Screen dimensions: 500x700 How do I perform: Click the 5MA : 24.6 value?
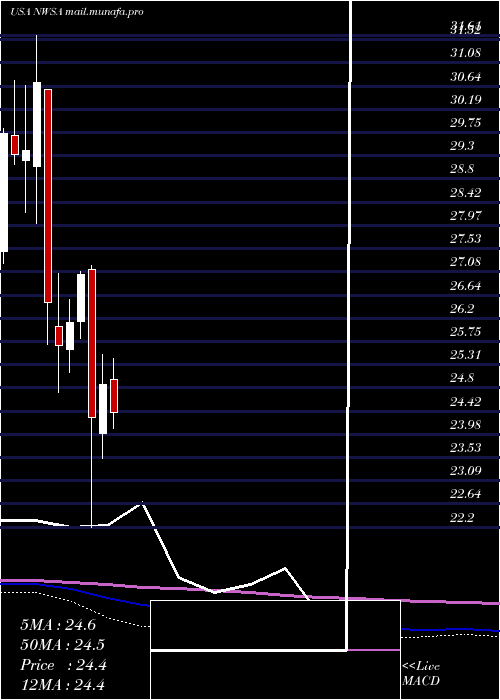(x=58, y=625)
